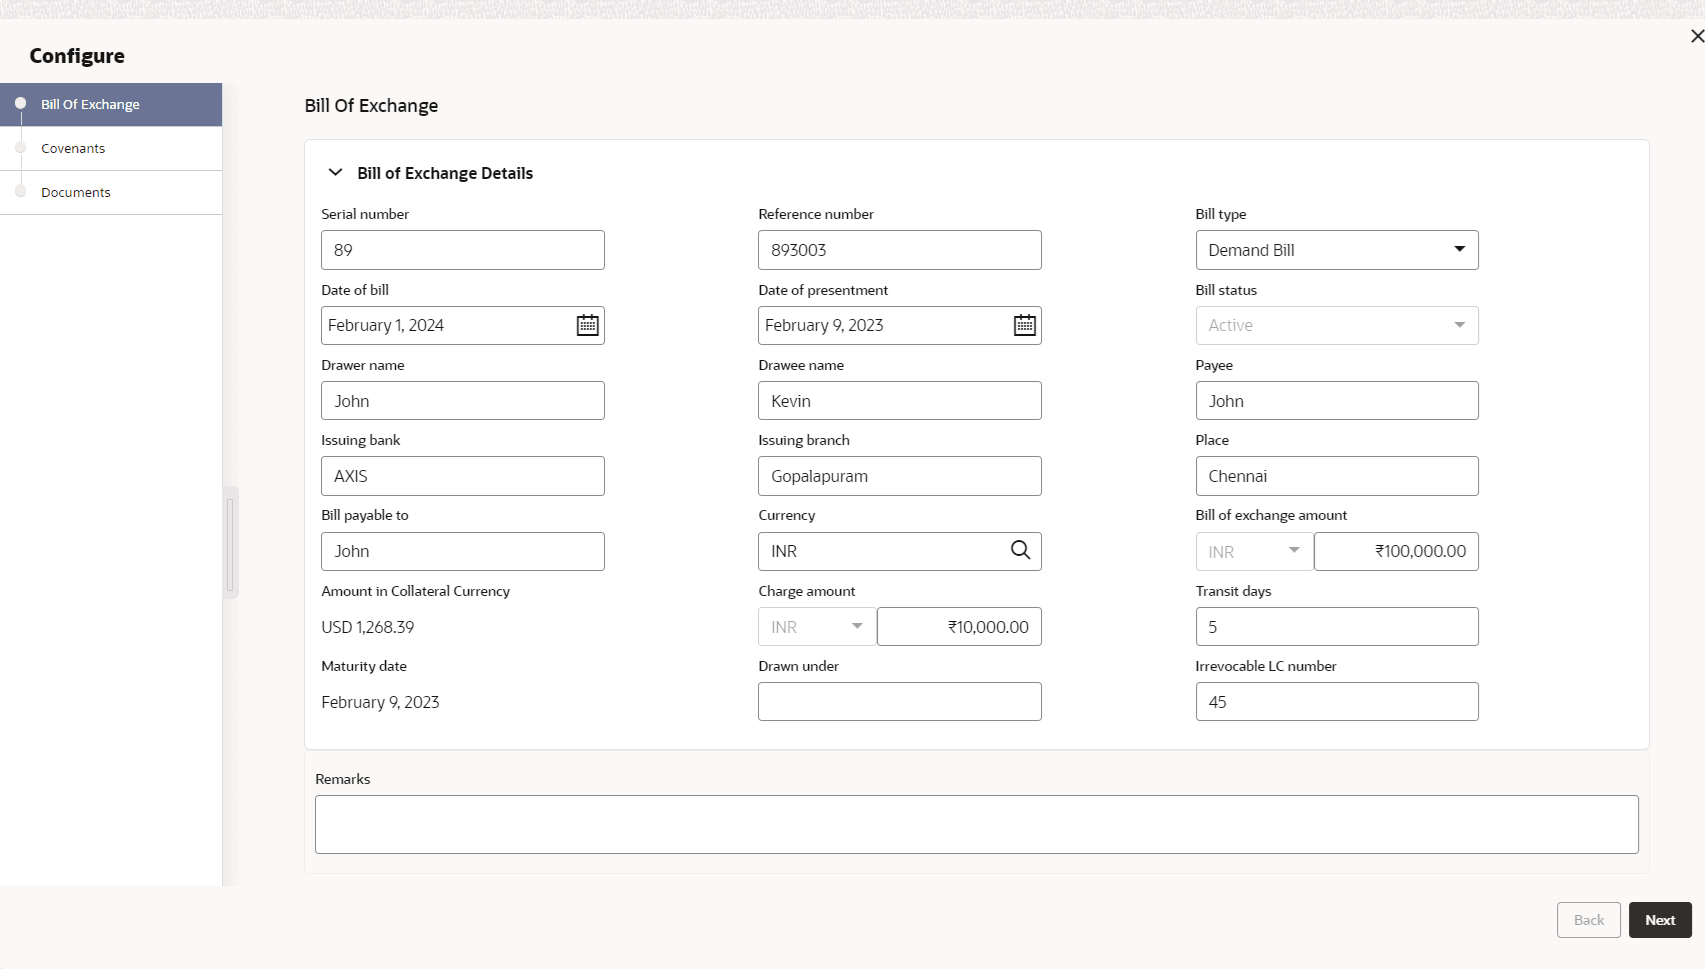The height and width of the screenshot is (969, 1705).
Task: Open the Date of presentment calendar picker
Action: pos(1025,325)
